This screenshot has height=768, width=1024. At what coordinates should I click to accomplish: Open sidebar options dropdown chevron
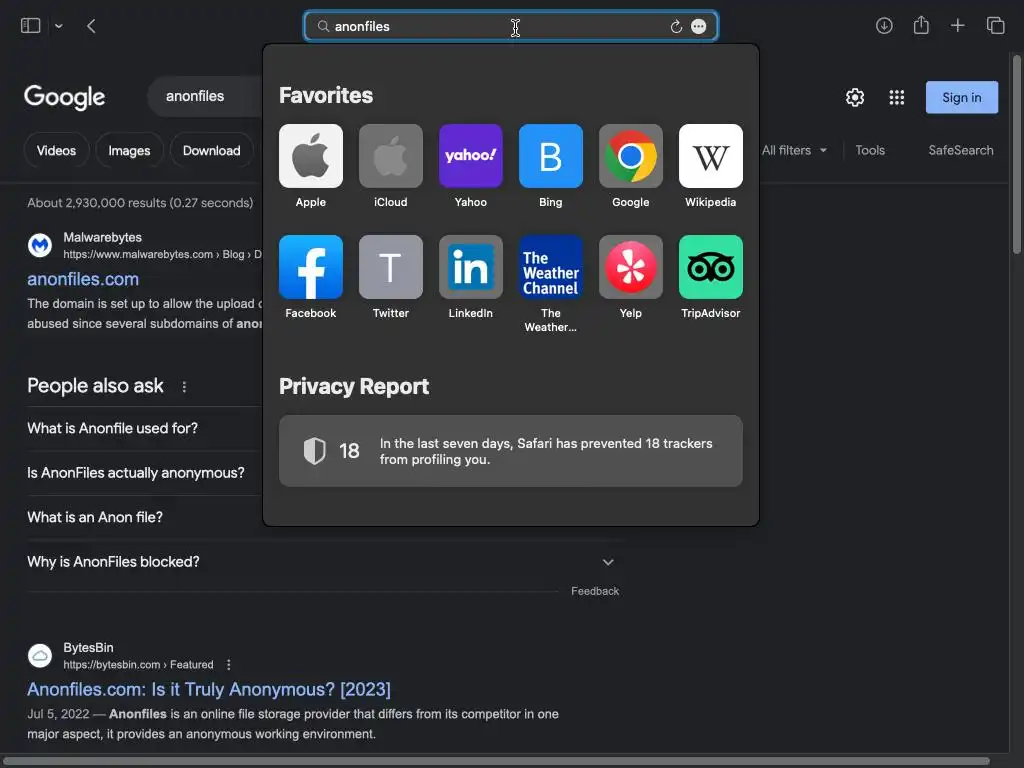pos(59,26)
